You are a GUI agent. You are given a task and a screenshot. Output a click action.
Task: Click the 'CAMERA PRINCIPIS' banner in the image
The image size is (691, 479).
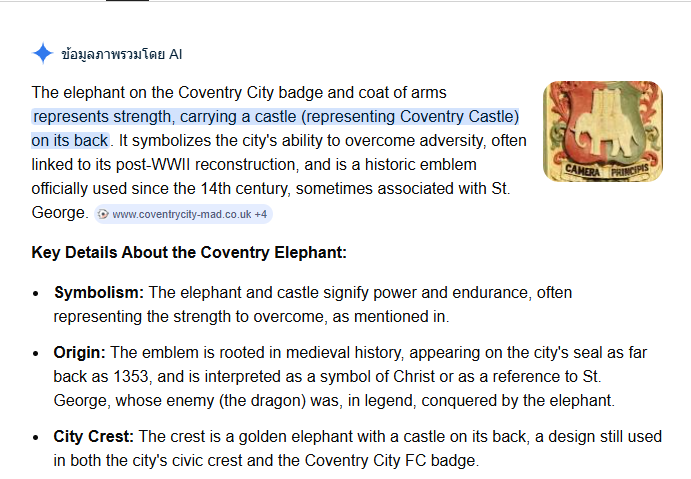[x=603, y=170]
